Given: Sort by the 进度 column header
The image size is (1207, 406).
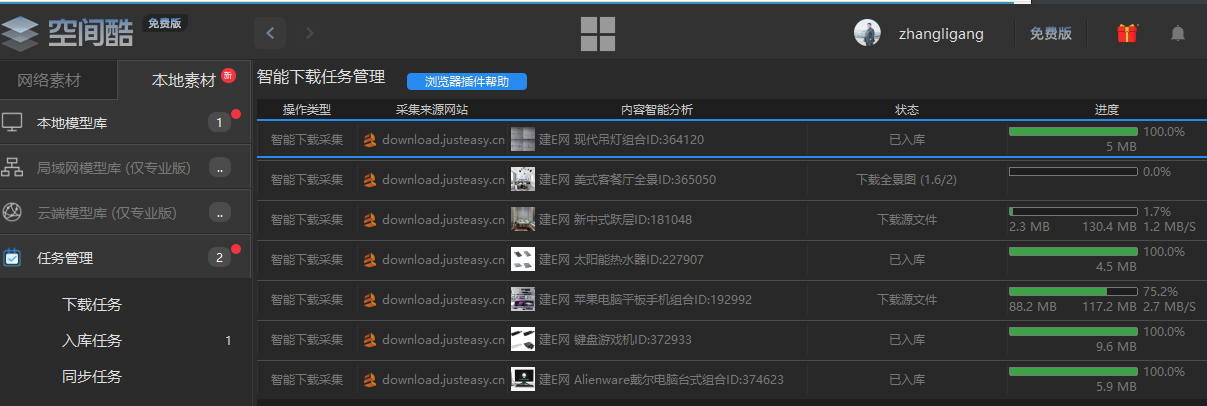Looking at the screenshot, I should coord(1106,109).
